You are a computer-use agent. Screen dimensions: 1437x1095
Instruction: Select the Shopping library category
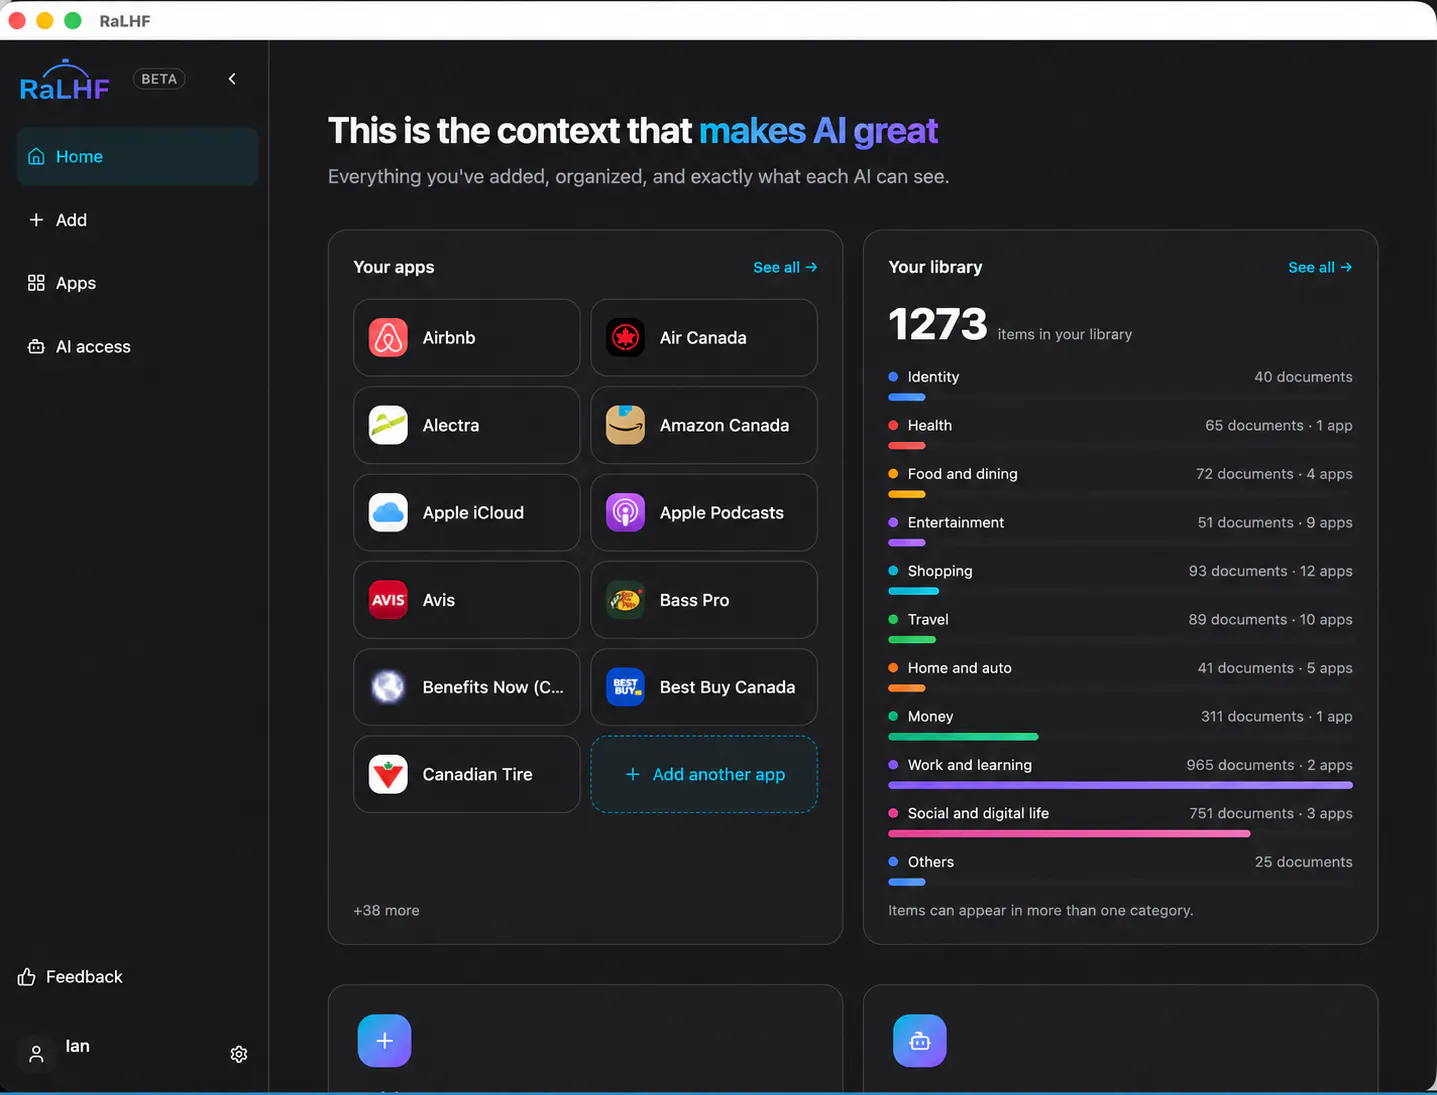click(x=1120, y=578)
